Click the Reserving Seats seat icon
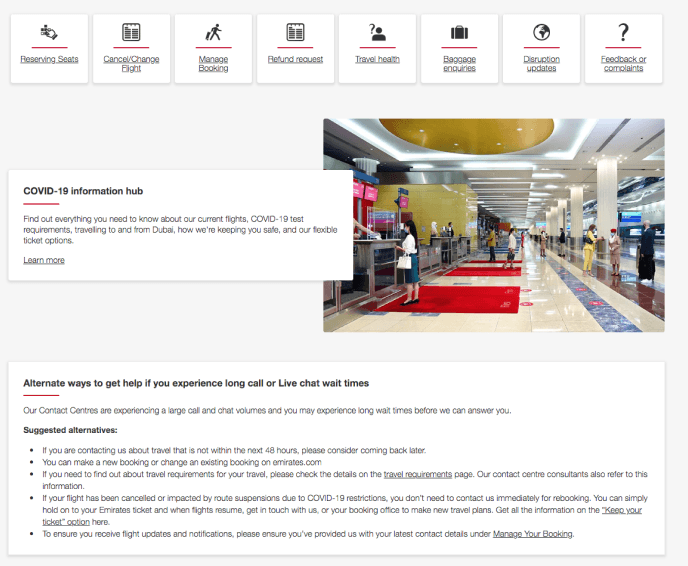 [49, 32]
